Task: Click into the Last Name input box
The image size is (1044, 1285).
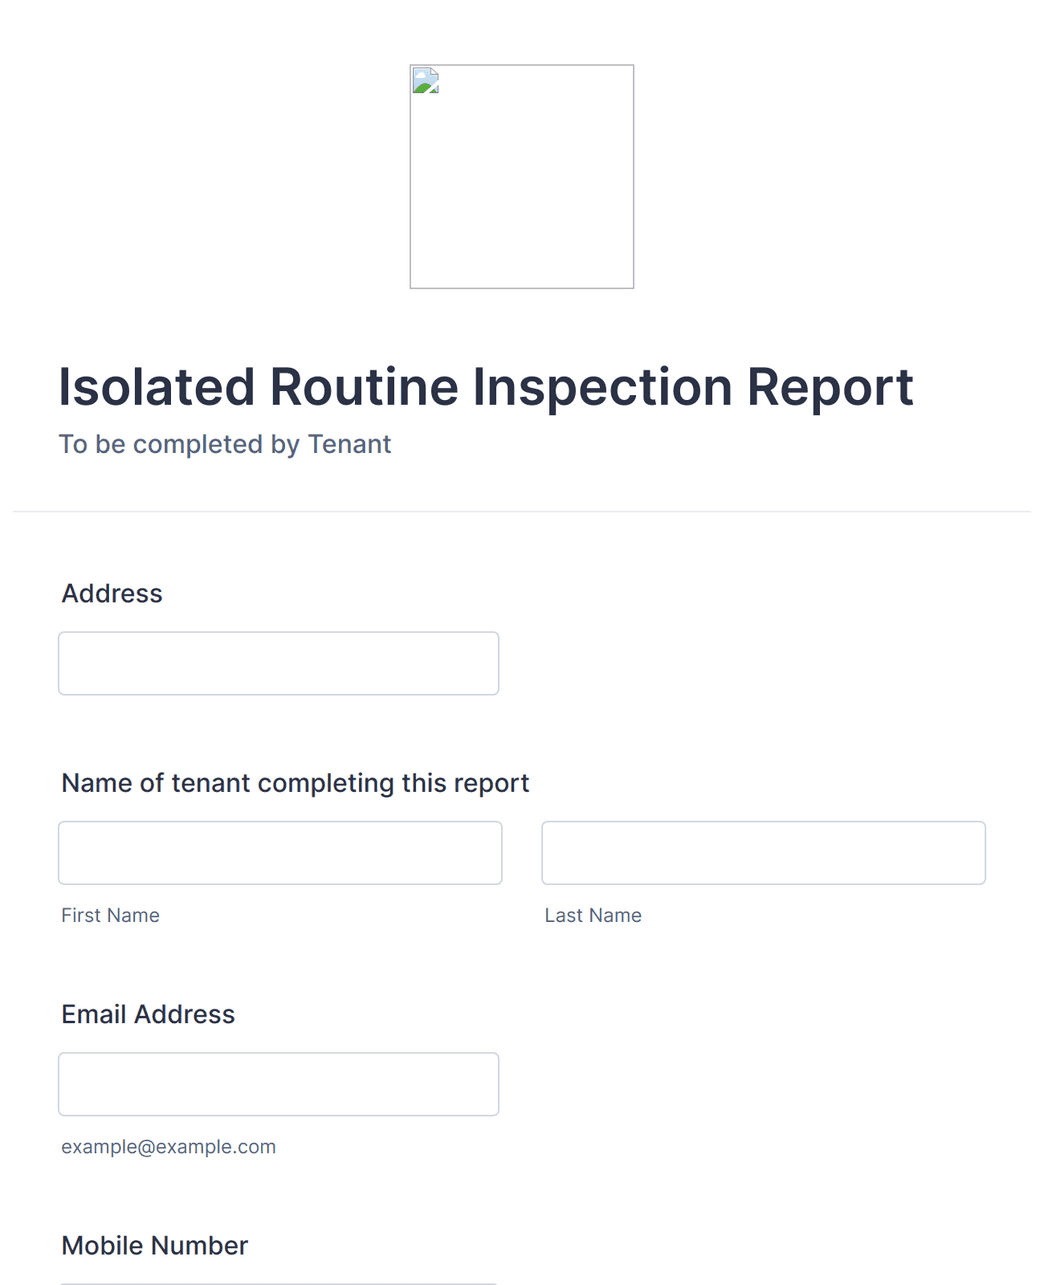Action: coord(764,853)
